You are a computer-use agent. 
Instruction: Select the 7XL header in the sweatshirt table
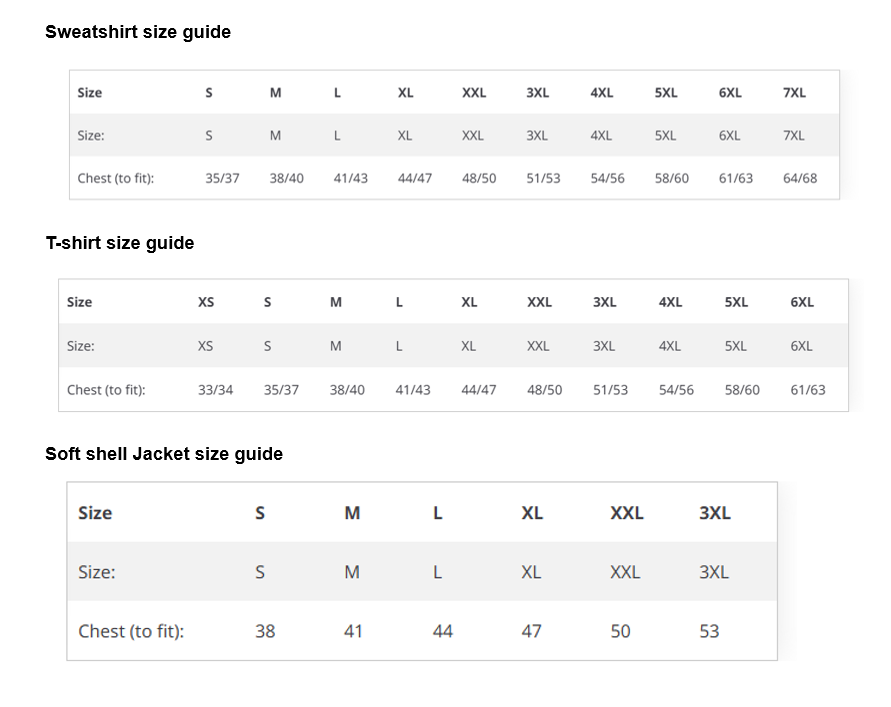point(794,93)
